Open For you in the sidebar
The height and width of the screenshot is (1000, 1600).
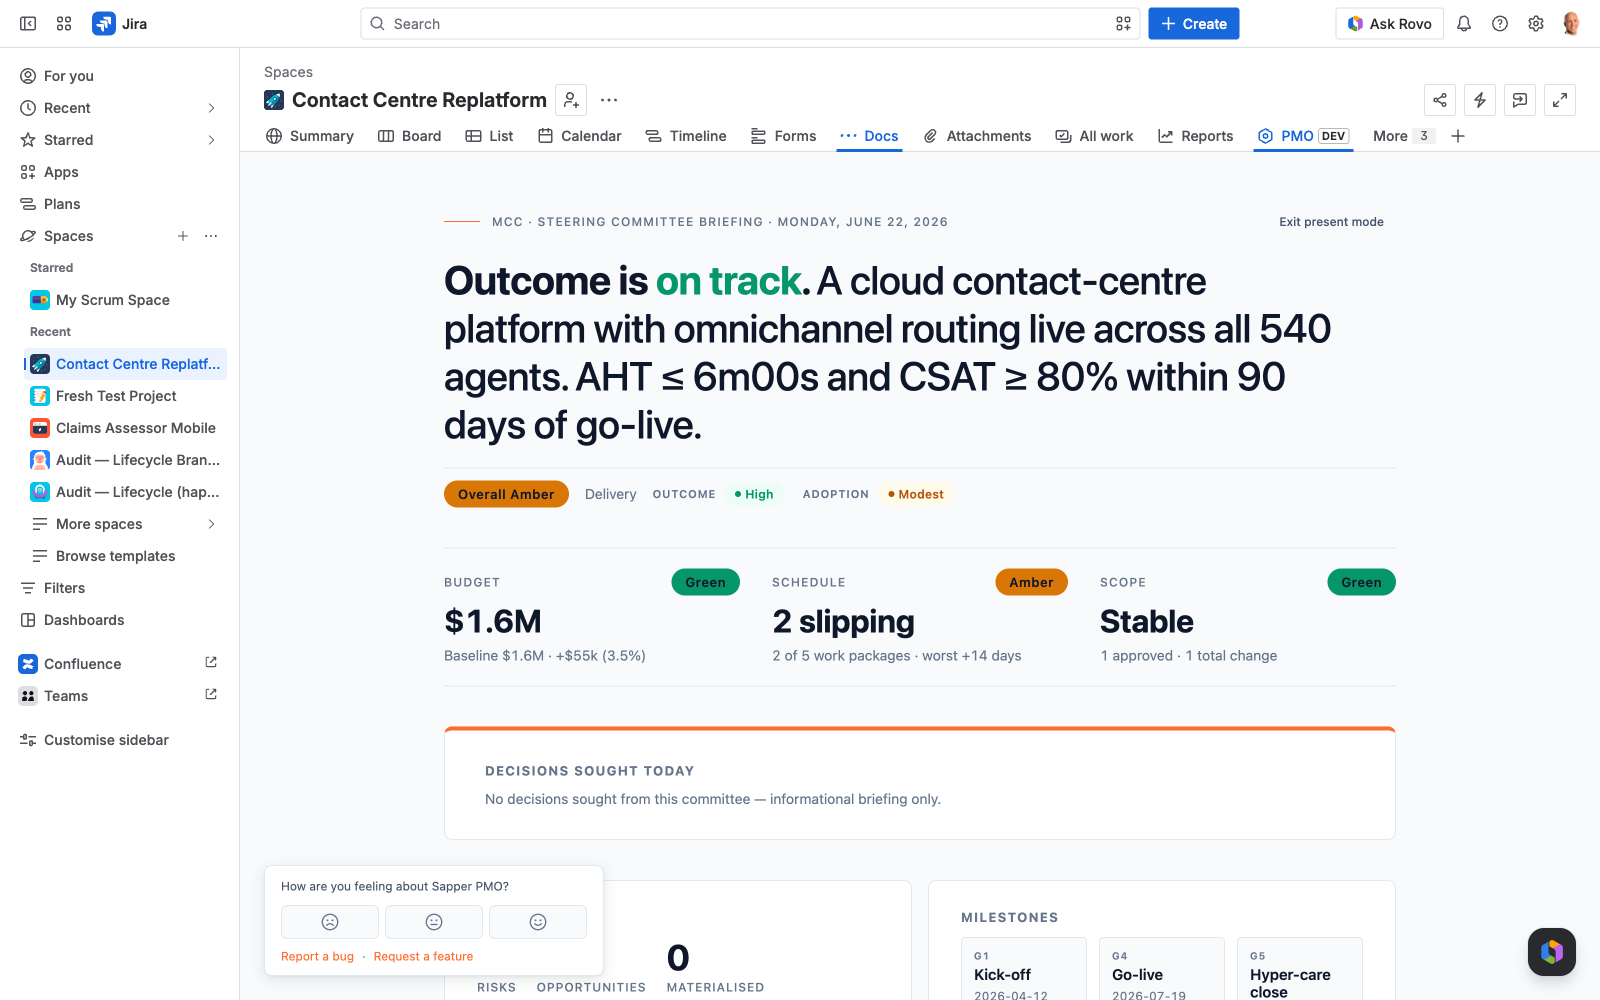pyautogui.click(x=120, y=76)
